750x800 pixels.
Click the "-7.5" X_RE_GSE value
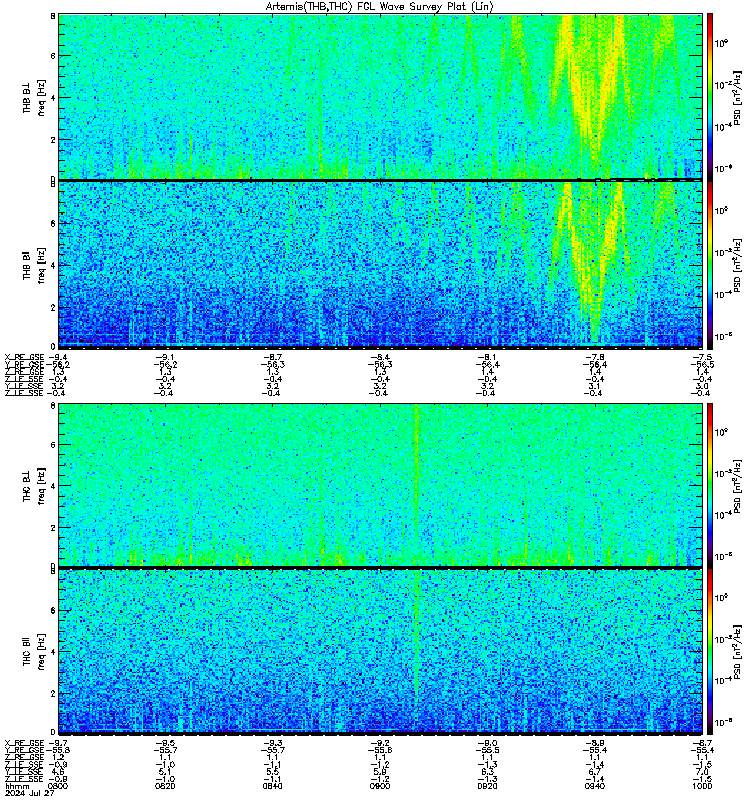(x=702, y=357)
